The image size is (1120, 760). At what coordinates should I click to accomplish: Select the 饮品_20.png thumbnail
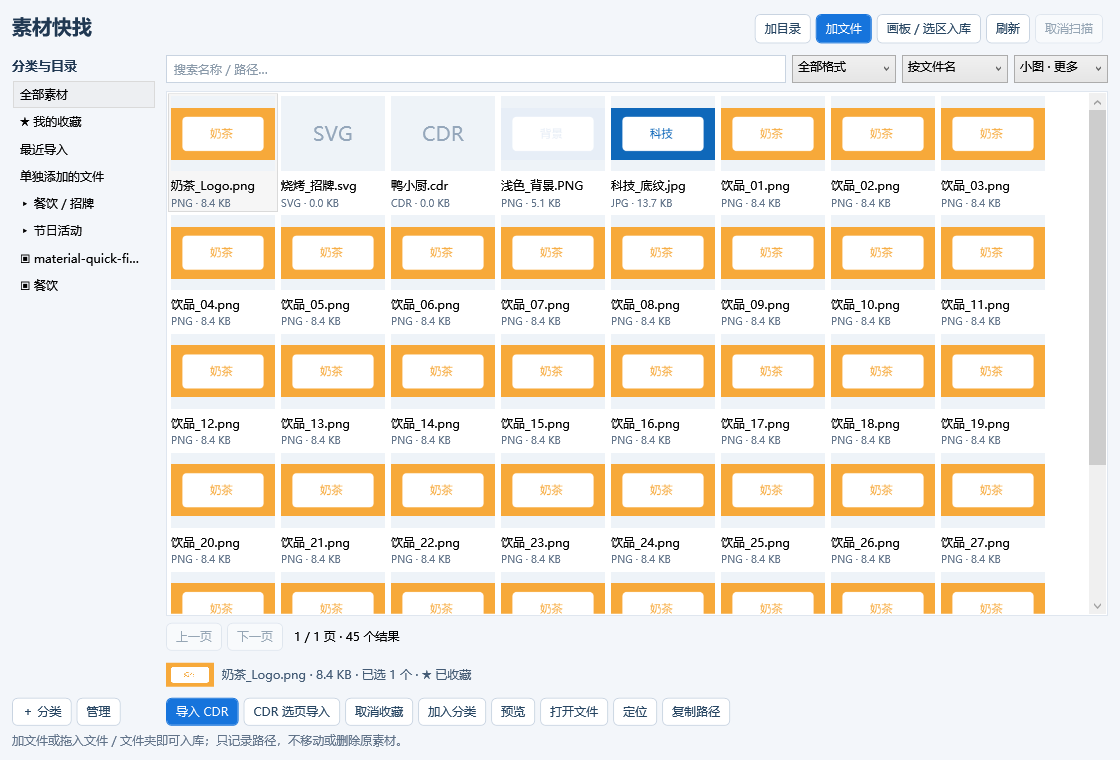223,490
